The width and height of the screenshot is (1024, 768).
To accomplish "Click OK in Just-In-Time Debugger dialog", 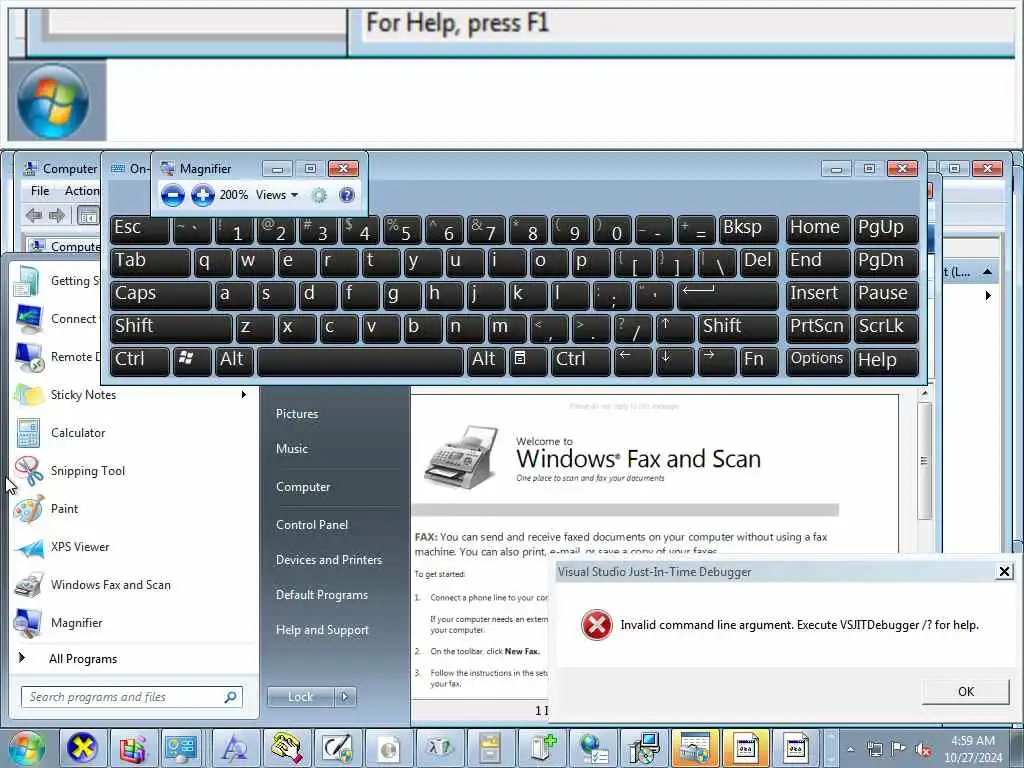I will tap(966, 692).
